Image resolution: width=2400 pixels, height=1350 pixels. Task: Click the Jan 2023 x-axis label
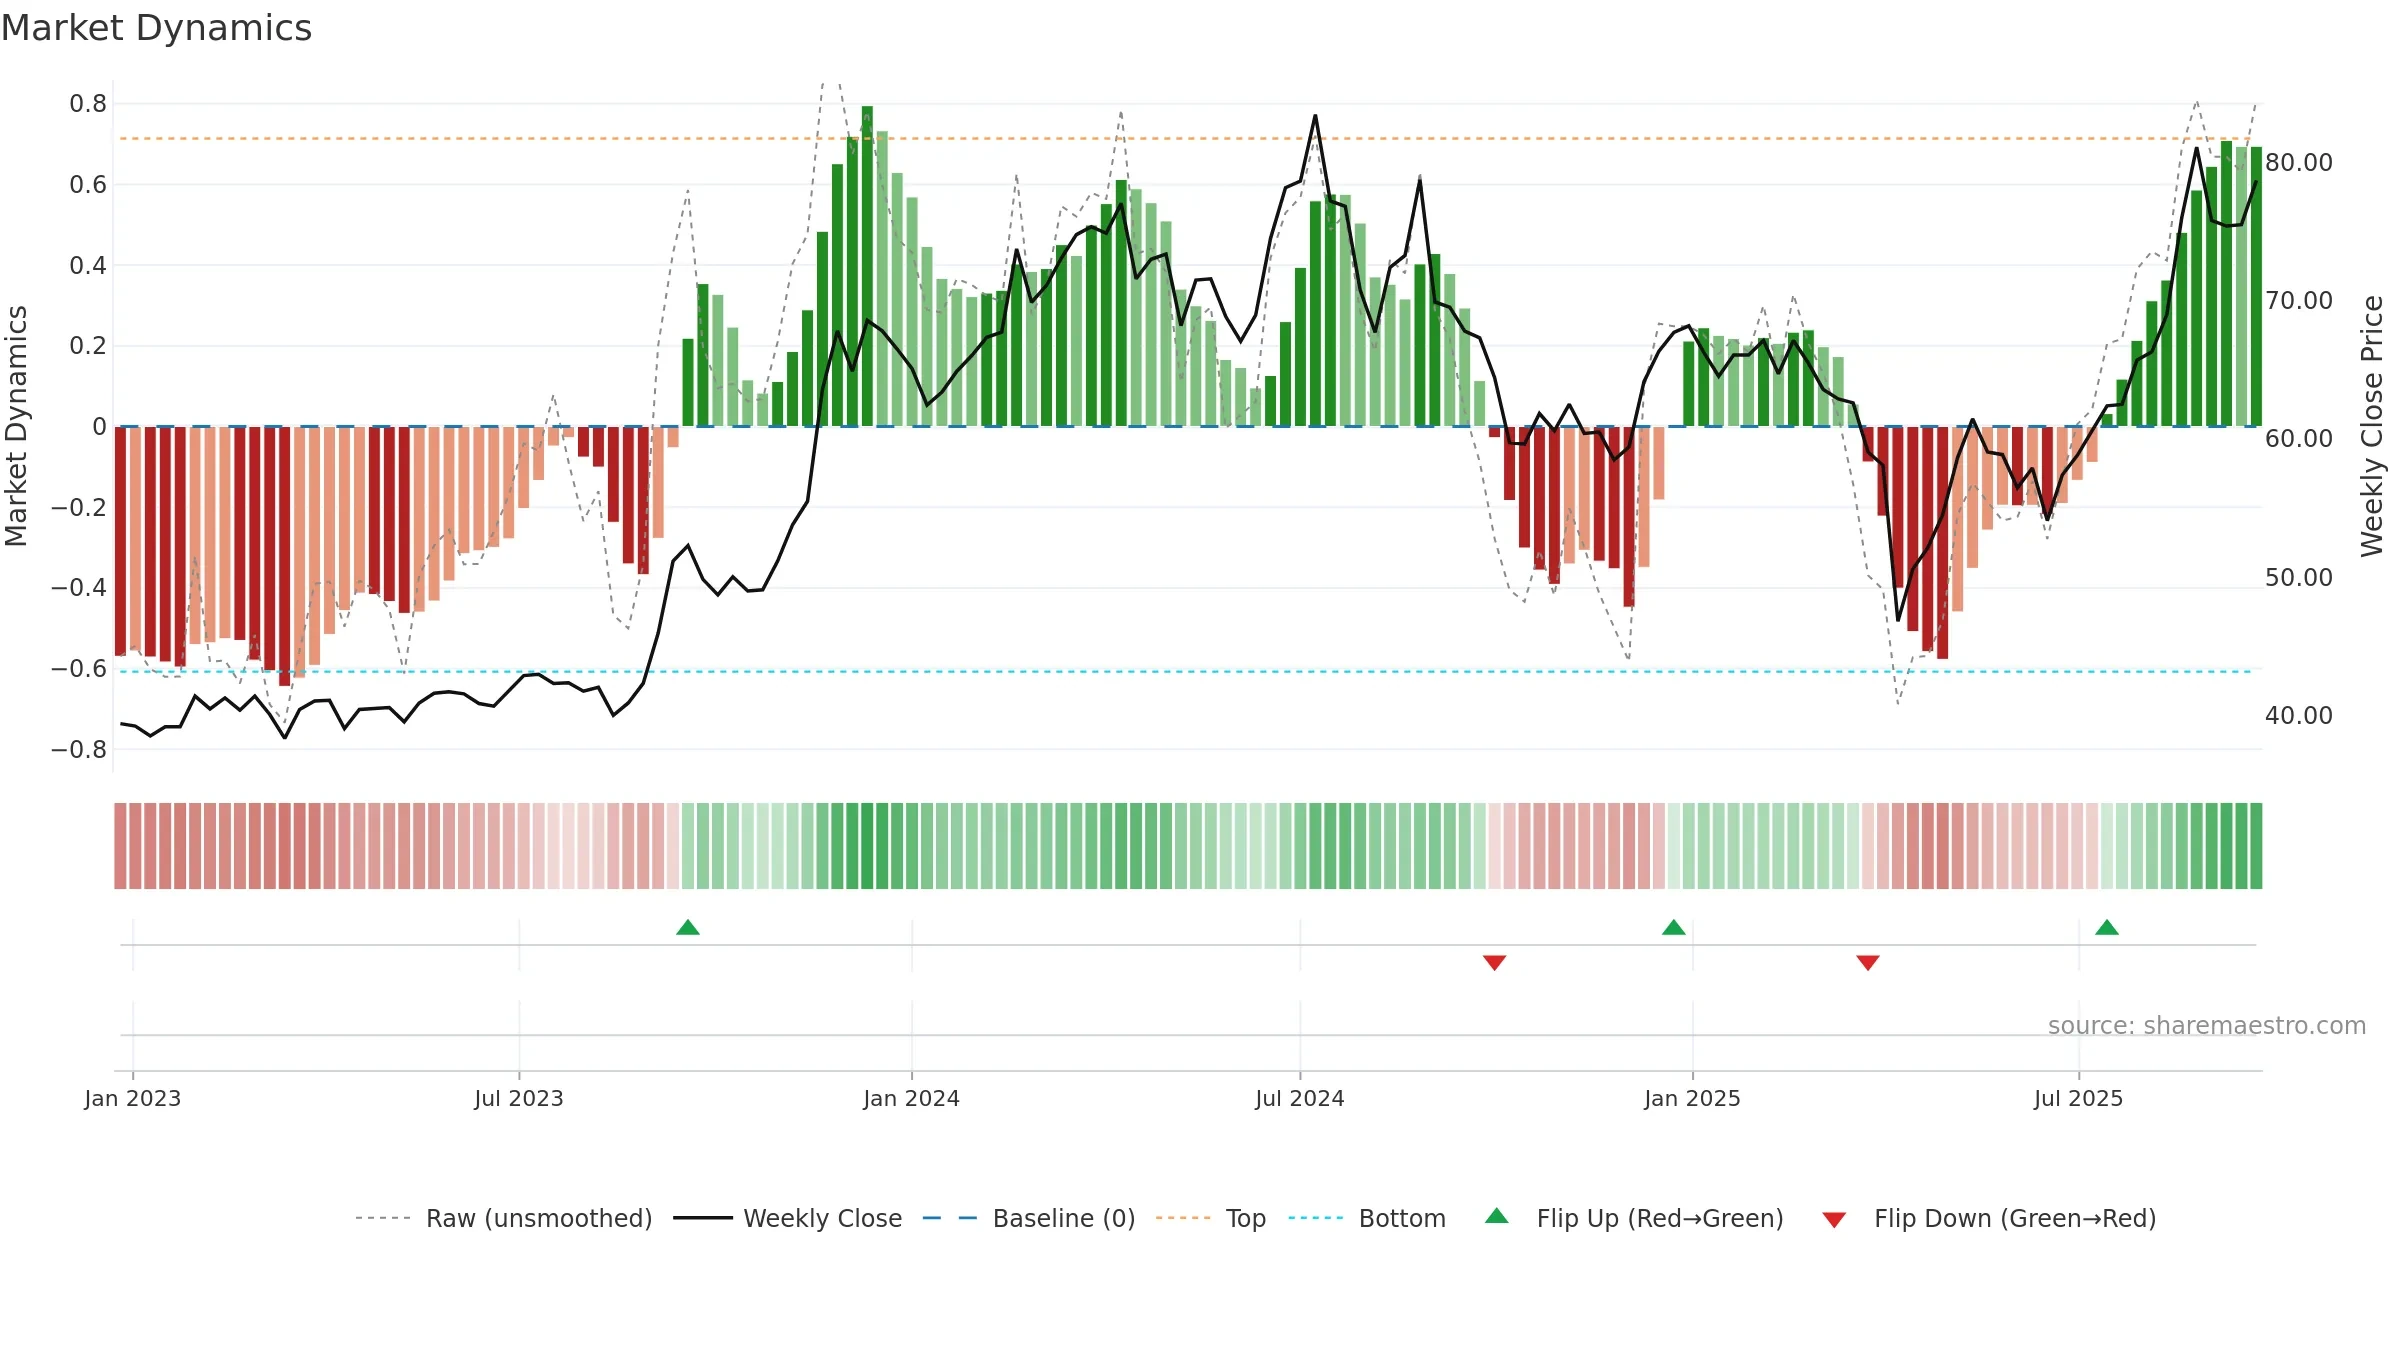coord(133,1098)
